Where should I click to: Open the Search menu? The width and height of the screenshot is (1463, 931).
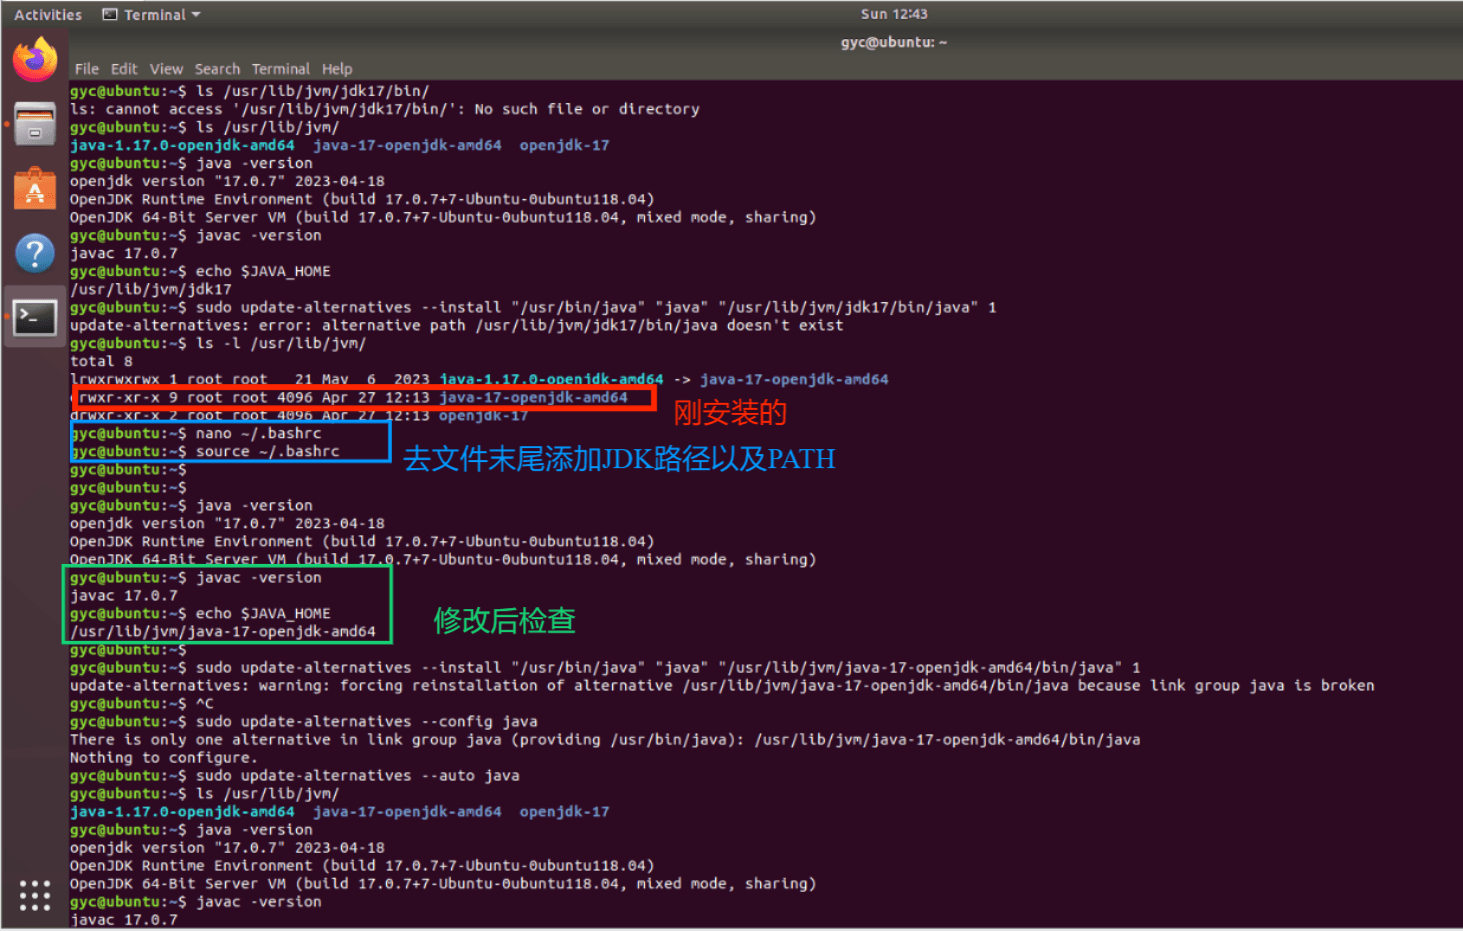click(x=217, y=68)
